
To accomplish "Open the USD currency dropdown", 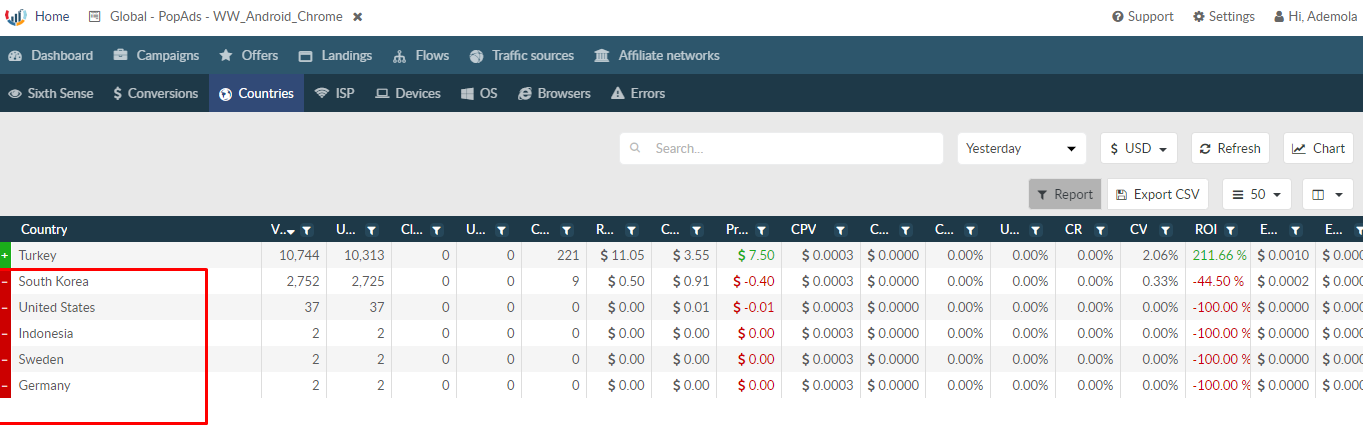I will point(1138,148).
